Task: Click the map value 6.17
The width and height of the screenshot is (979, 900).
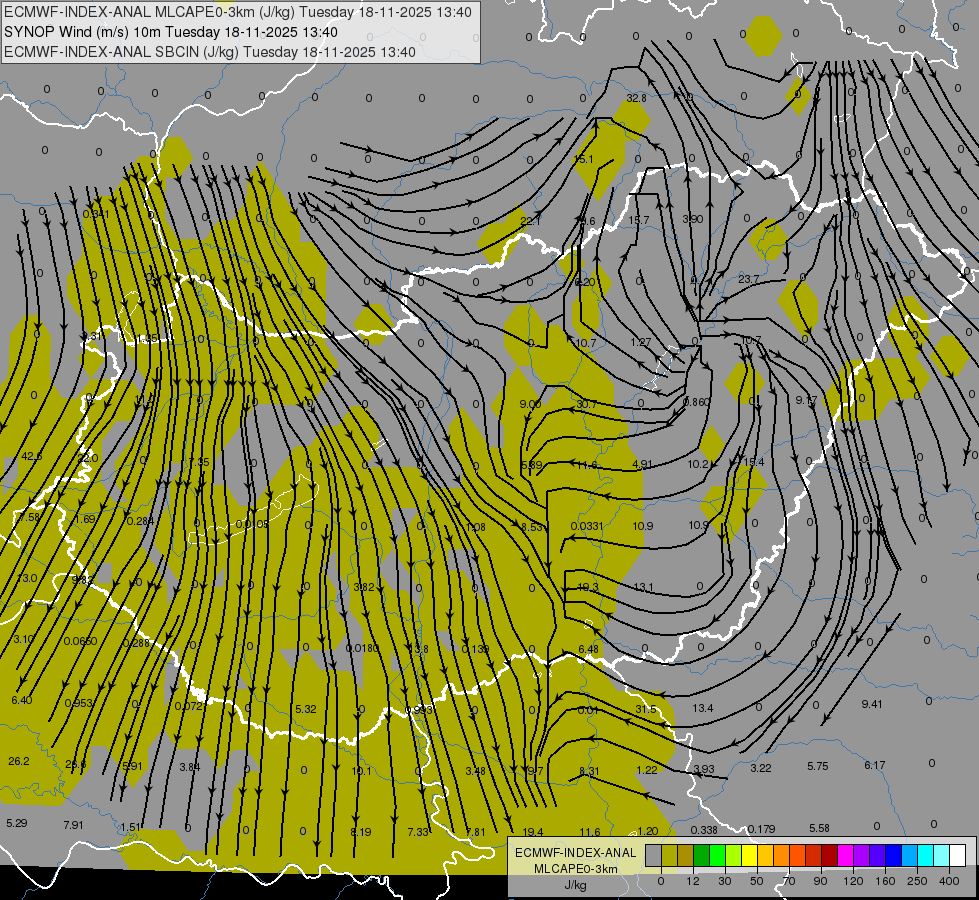Action: coord(874,764)
